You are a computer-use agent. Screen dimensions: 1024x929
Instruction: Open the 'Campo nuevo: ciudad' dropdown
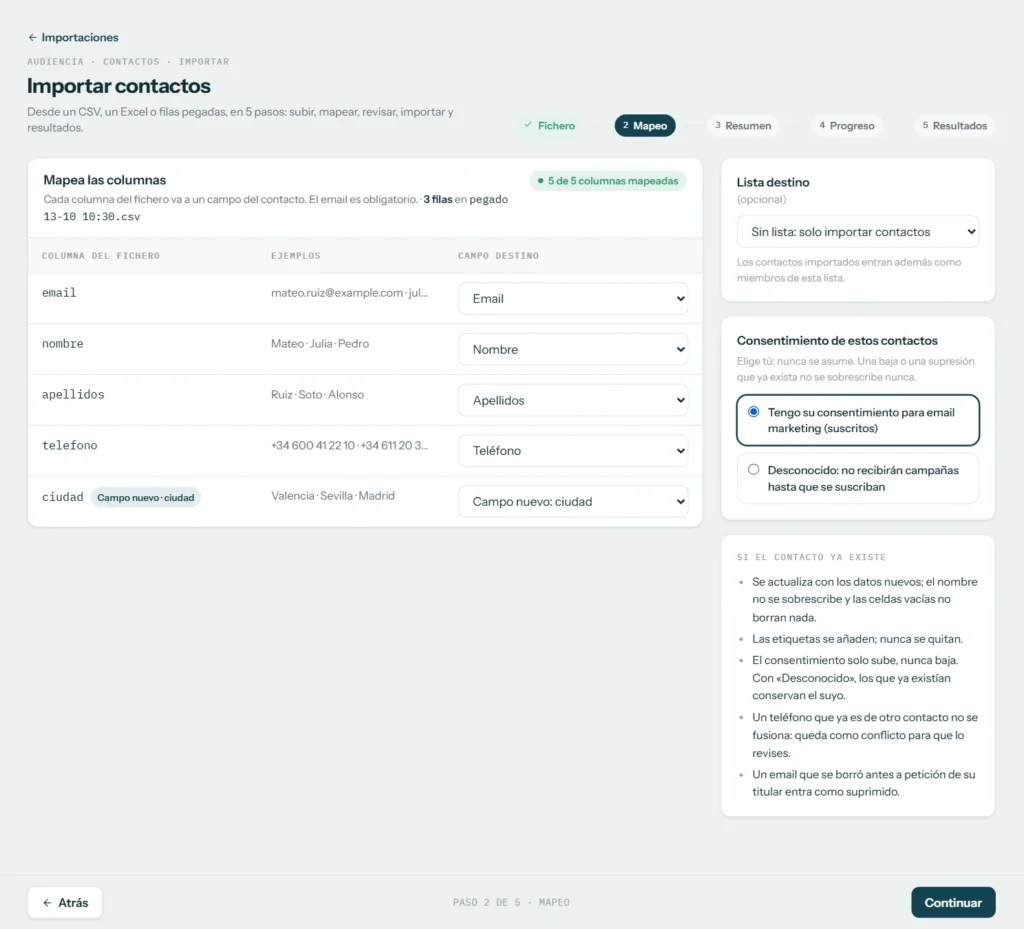(573, 501)
